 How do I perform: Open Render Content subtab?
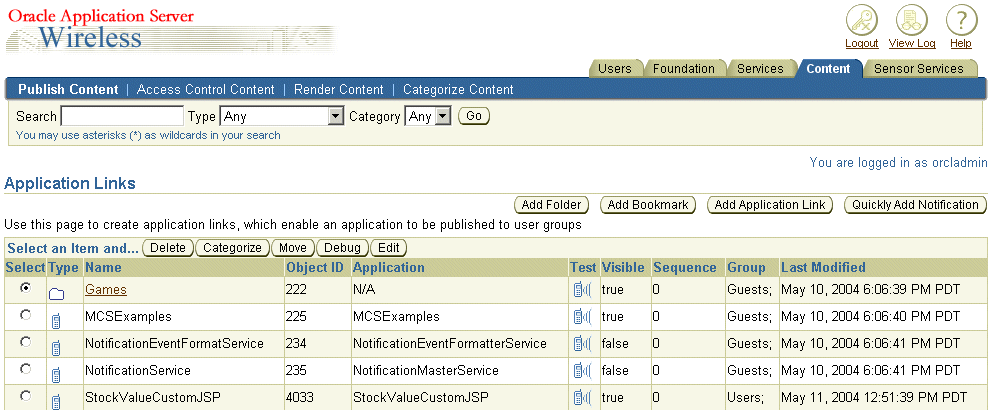tap(338, 90)
